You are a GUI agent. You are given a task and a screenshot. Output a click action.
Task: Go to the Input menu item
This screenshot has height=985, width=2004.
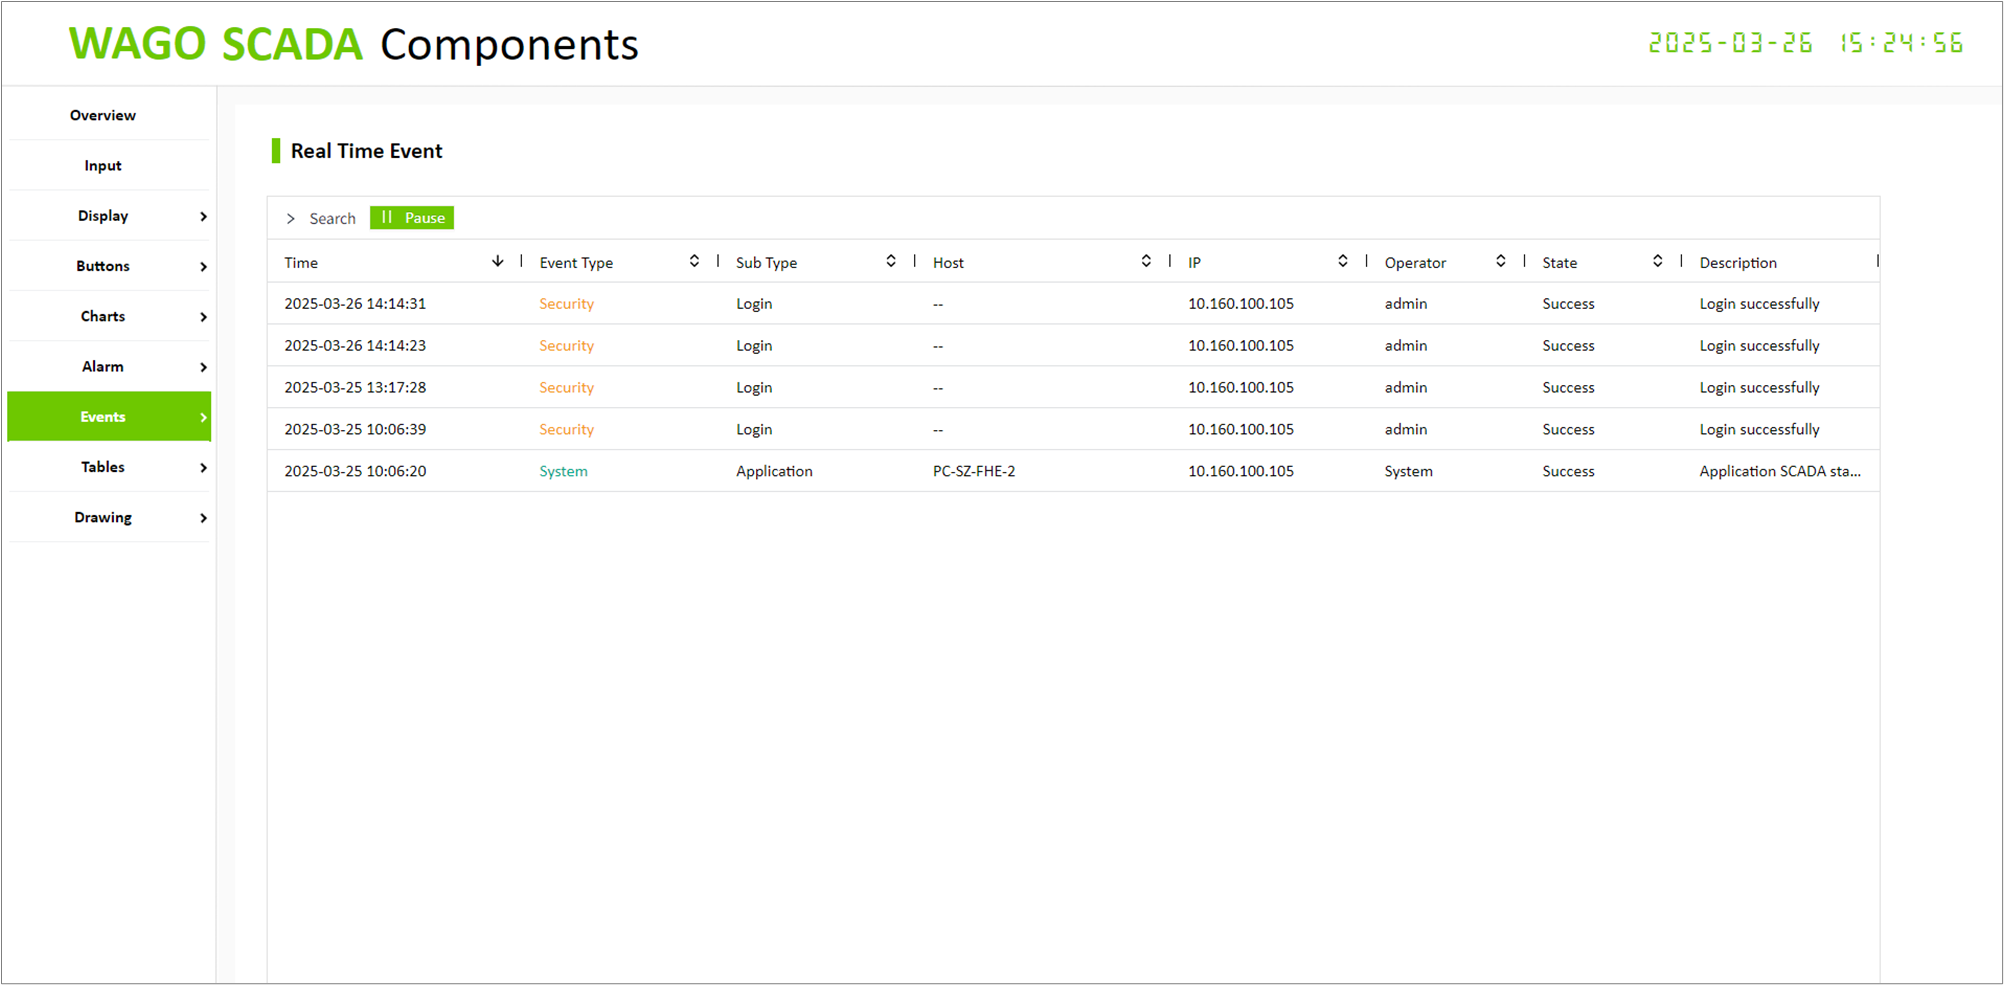[103, 166]
